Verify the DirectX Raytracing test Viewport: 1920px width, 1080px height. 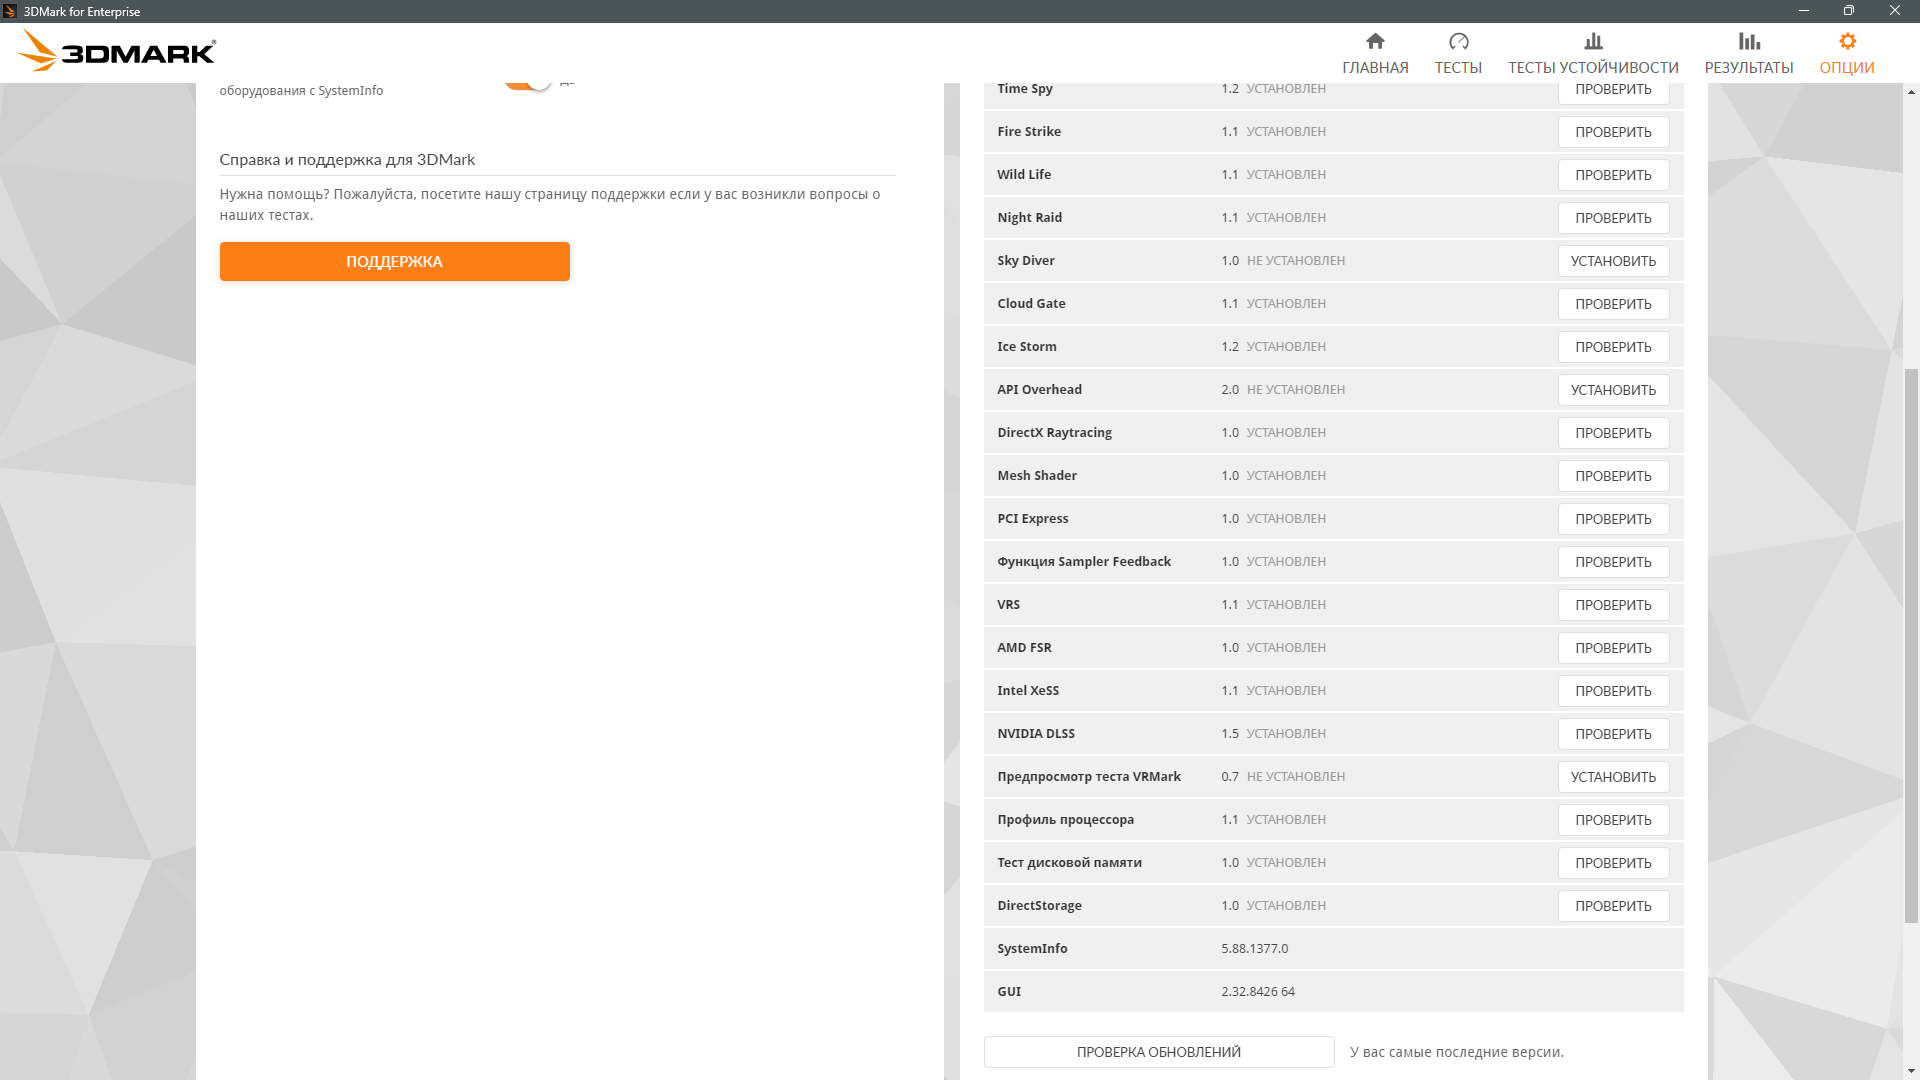(x=1613, y=433)
